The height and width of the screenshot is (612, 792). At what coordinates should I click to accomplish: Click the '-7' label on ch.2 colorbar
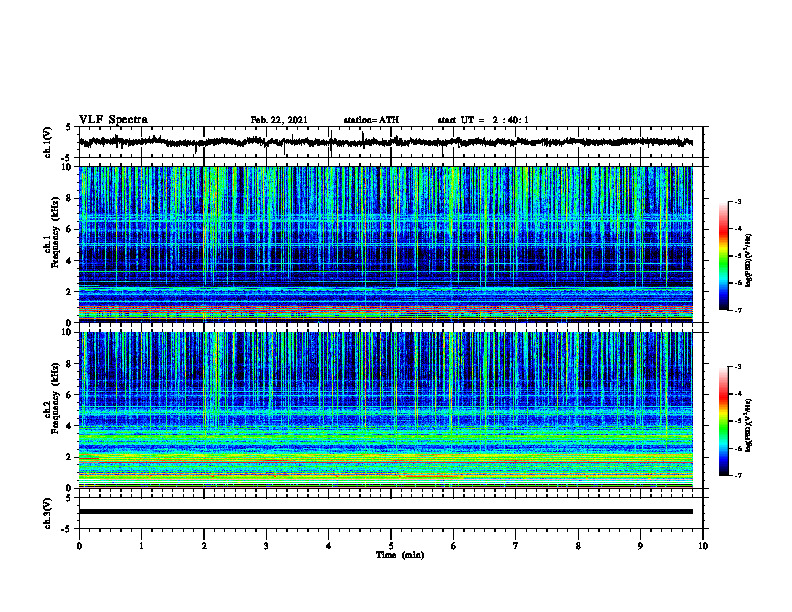click(x=738, y=476)
